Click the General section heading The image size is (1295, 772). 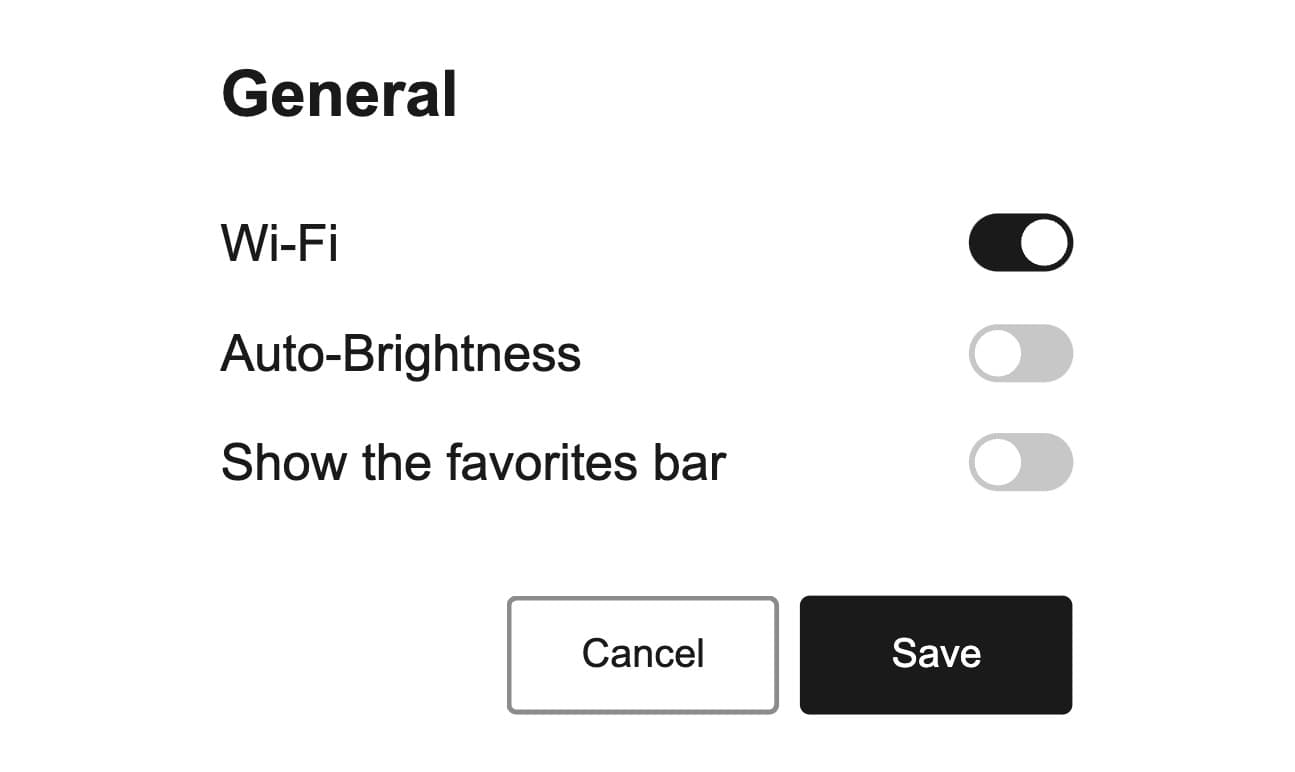click(340, 92)
